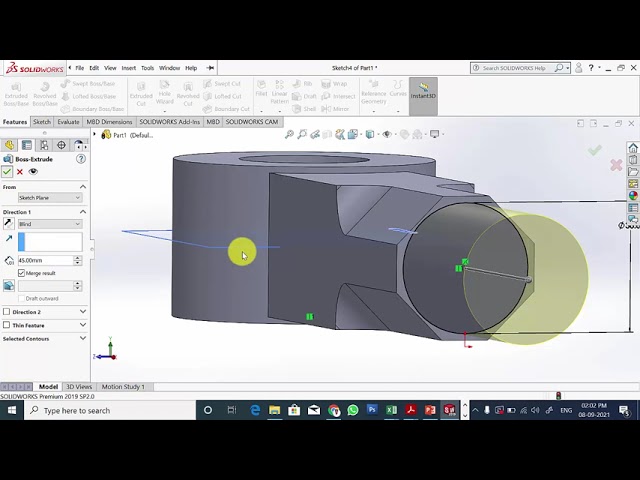Click the Shell feature tool

(x=304, y=109)
